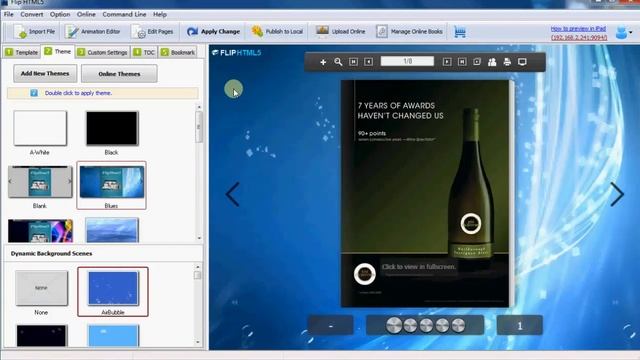
Task: Click Apply Change in toolbar
Action: pos(213,31)
